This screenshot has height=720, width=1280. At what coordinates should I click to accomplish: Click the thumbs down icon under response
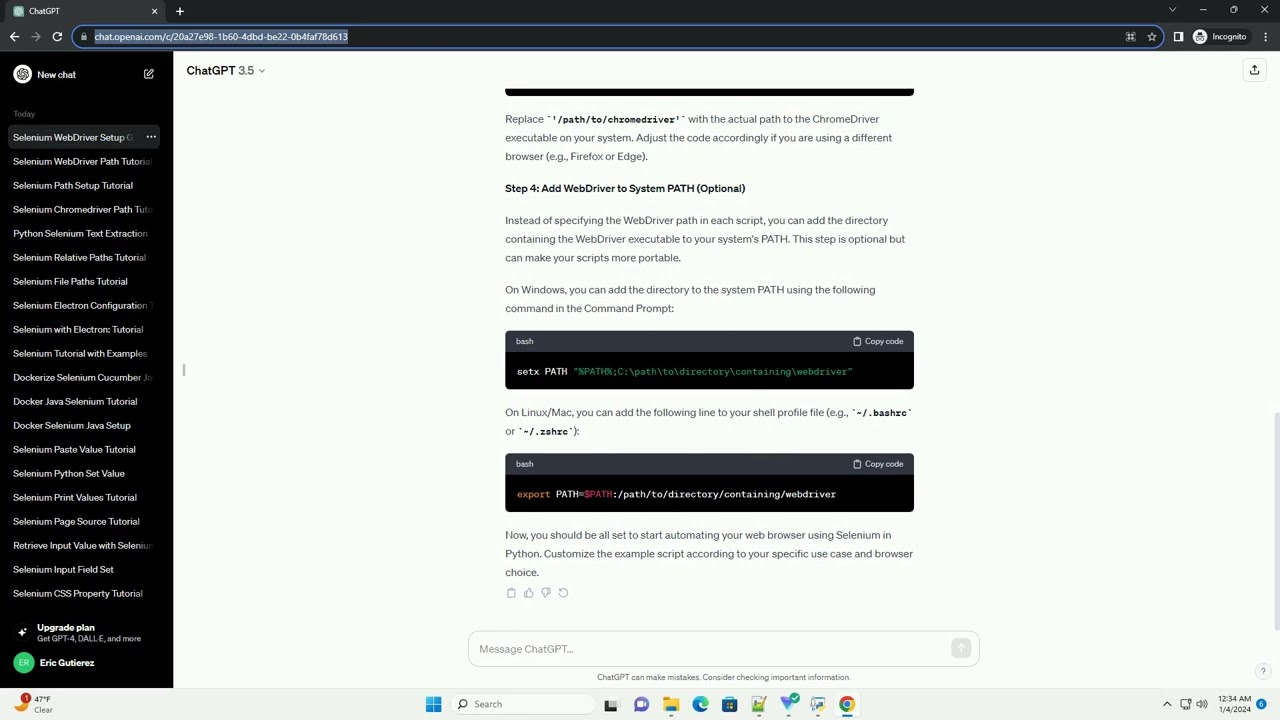545,593
